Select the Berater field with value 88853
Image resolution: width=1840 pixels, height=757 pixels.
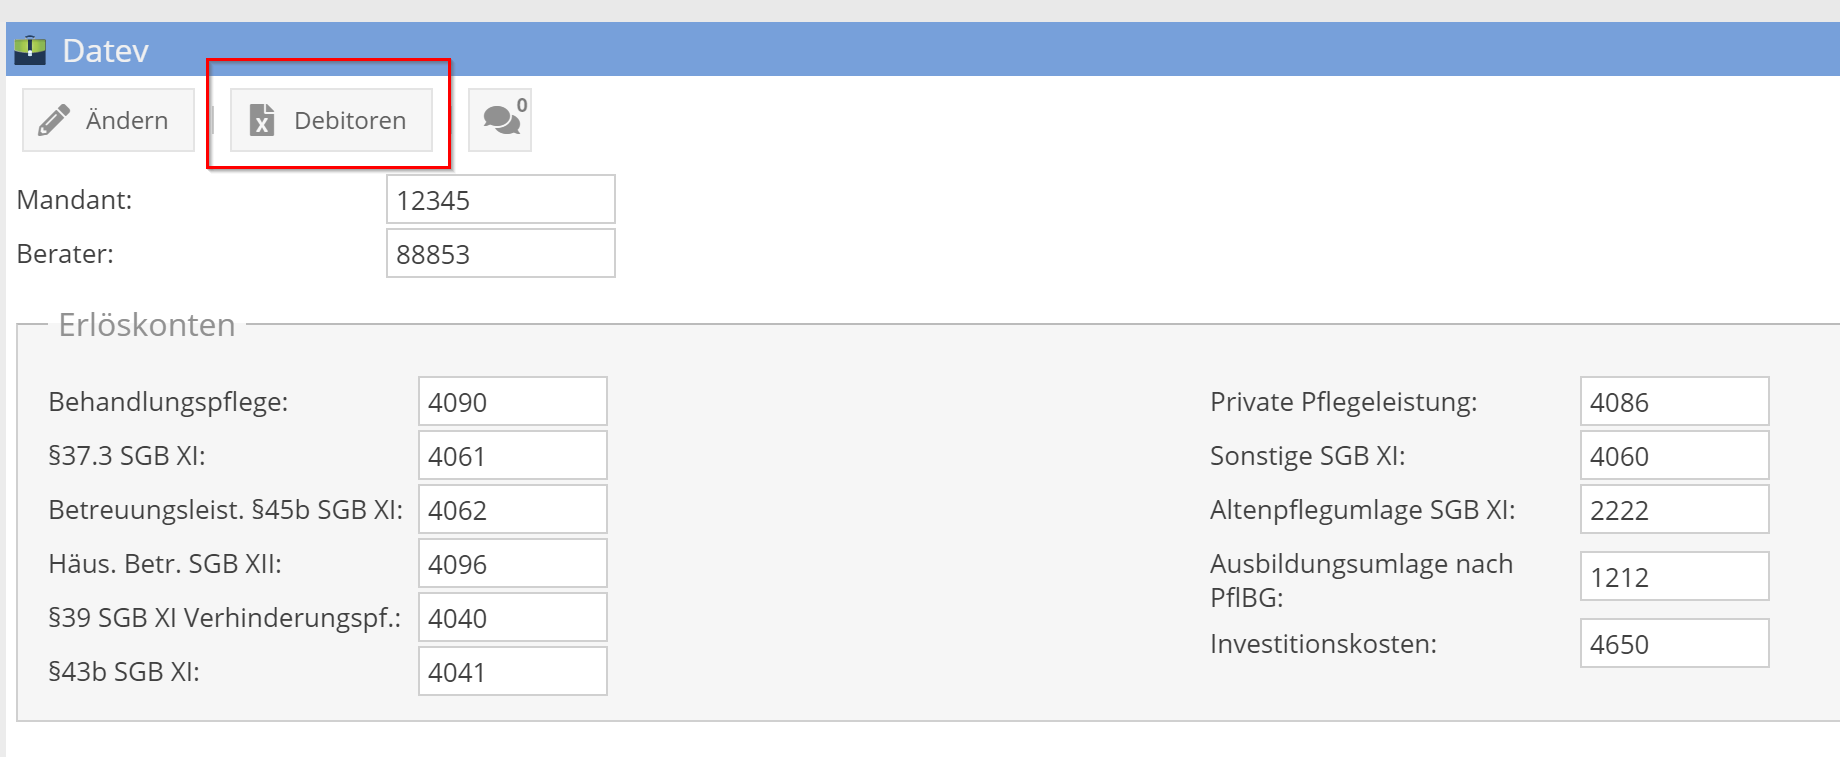coord(500,253)
